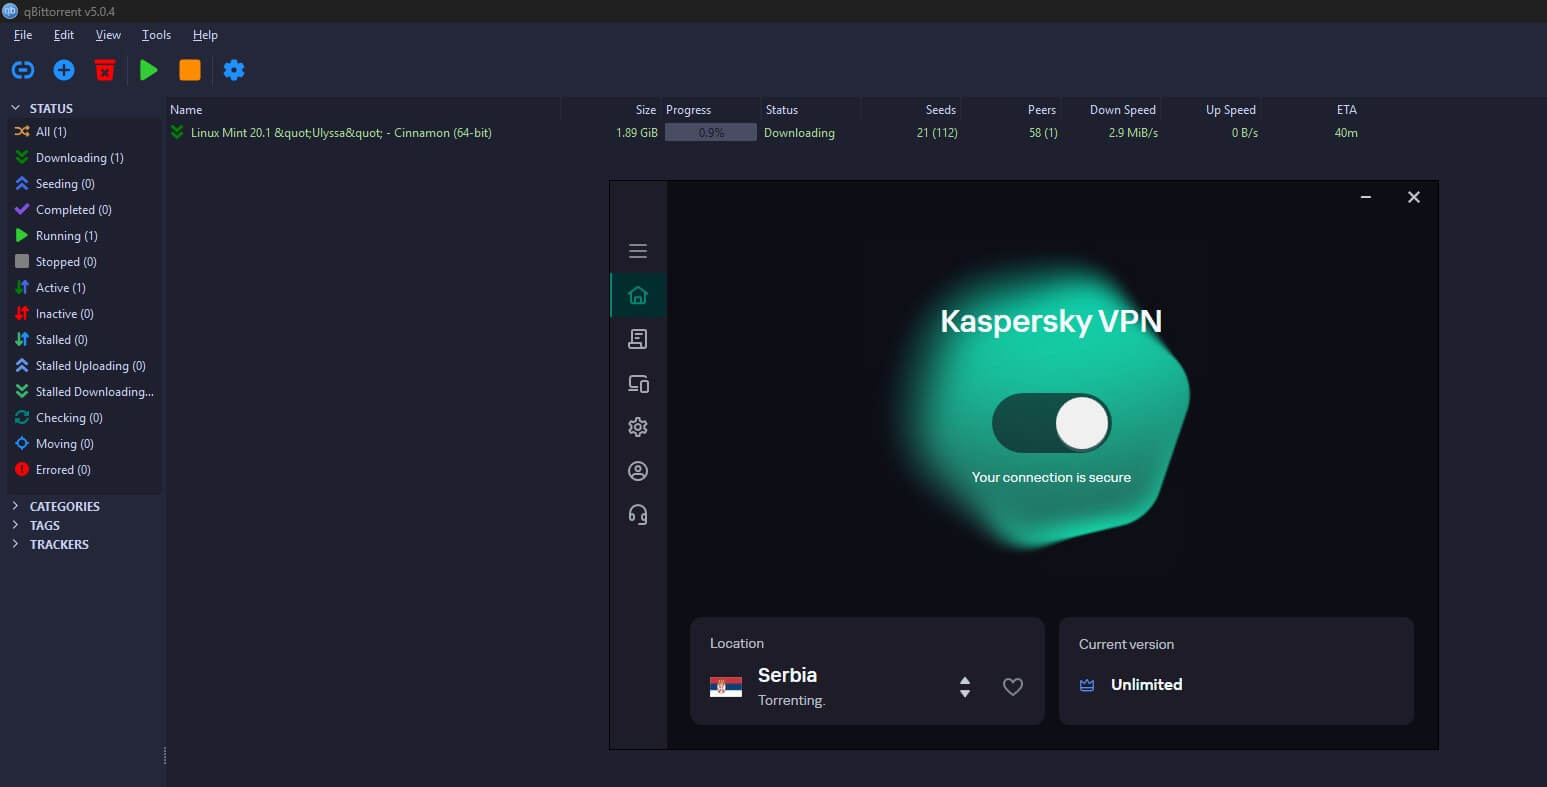Open Kaspersky VPN settings gear
The image size is (1547, 787).
tap(638, 427)
